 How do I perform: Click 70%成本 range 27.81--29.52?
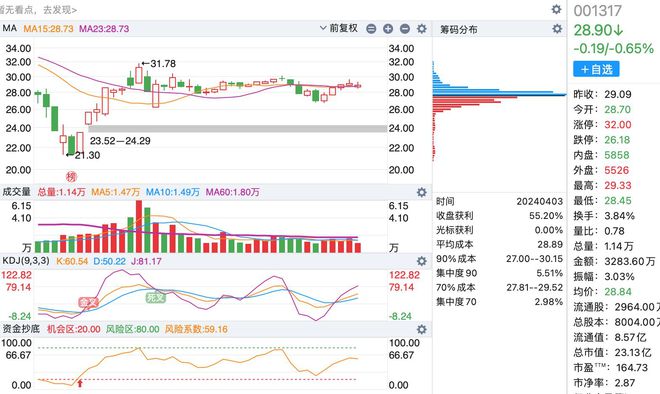pyautogui.click(x=535, y=288)
